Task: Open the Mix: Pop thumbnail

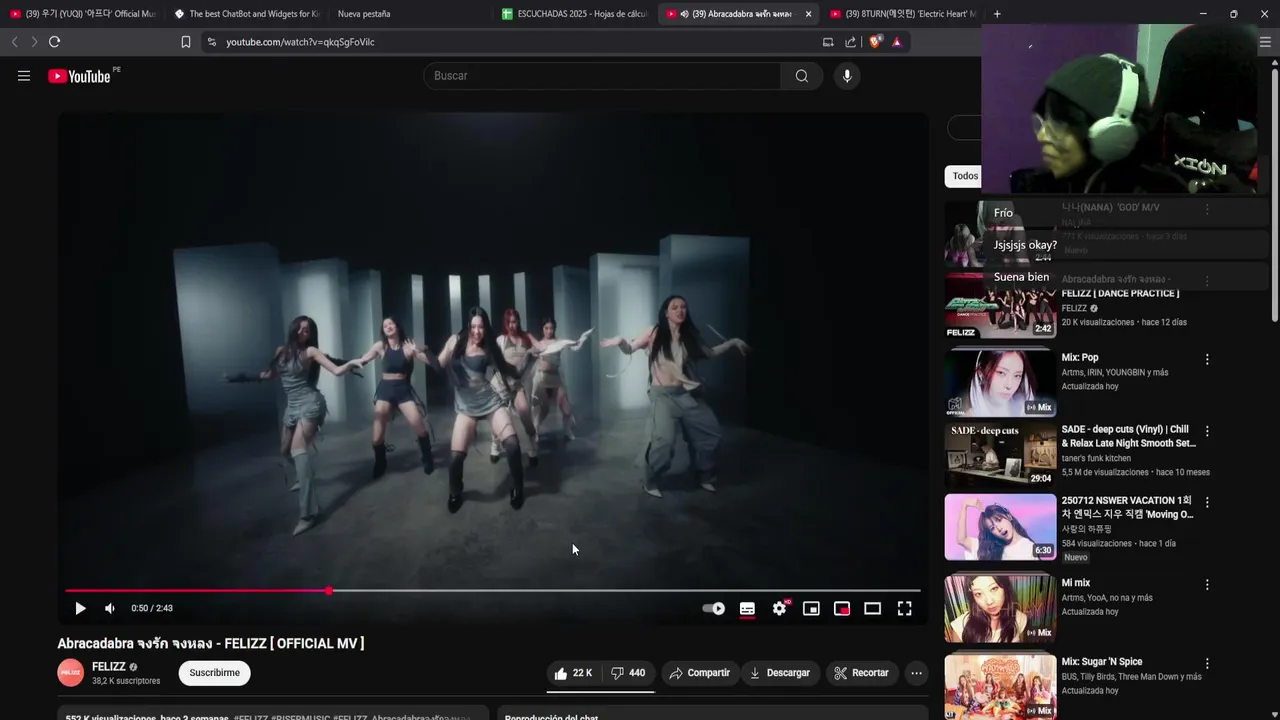Action: (x=1000, y=382)
